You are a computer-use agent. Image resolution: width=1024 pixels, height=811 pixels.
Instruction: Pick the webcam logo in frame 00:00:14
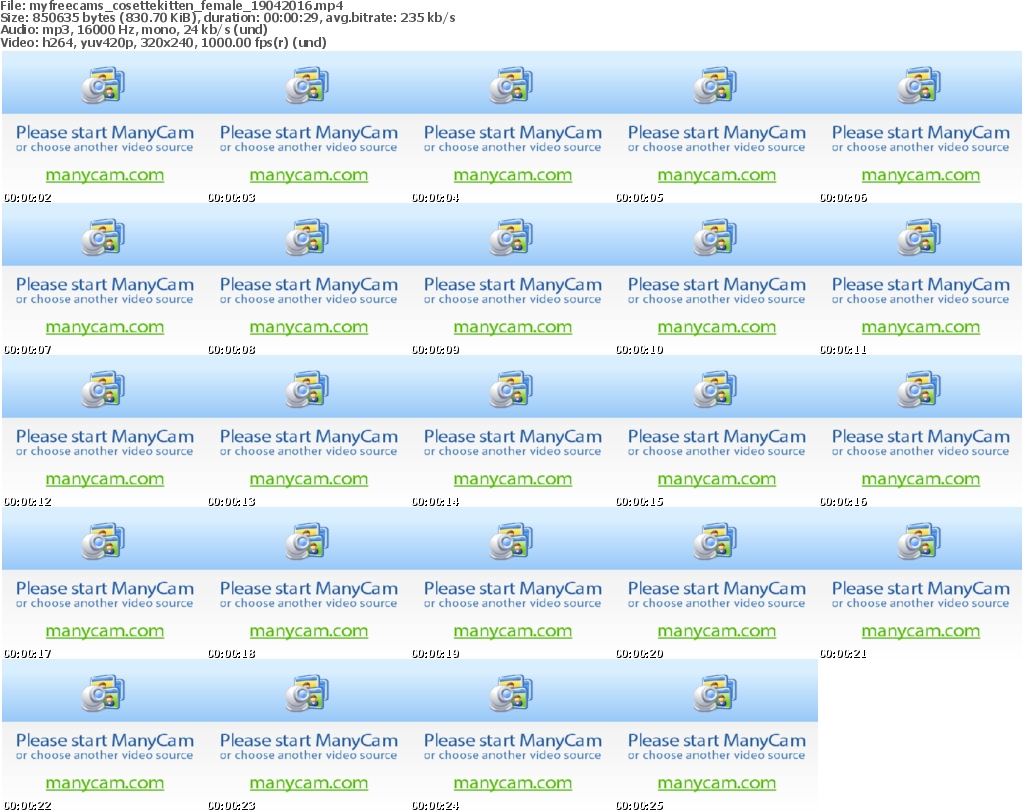click(511, 389)
